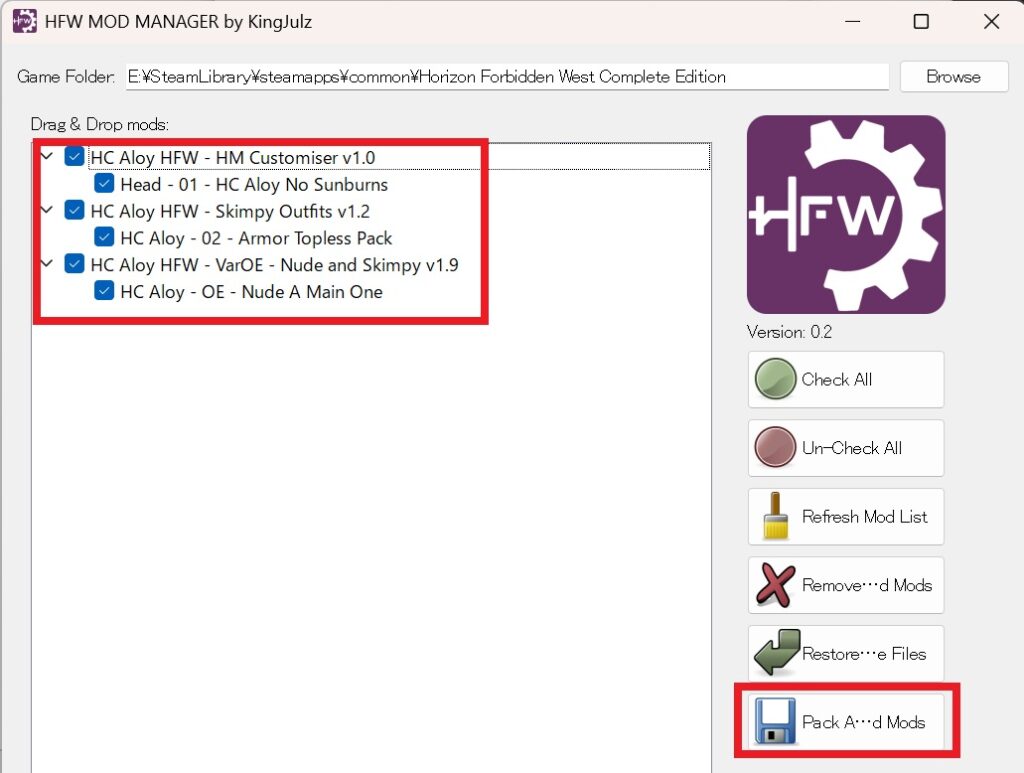Click the red X Remove Mods icon

click(x=775, y=584)
